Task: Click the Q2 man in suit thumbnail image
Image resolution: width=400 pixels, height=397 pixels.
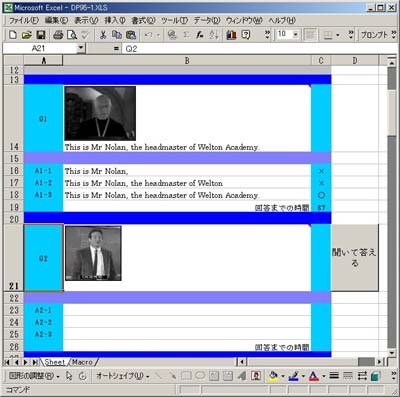Action: (x=93, y=253)
